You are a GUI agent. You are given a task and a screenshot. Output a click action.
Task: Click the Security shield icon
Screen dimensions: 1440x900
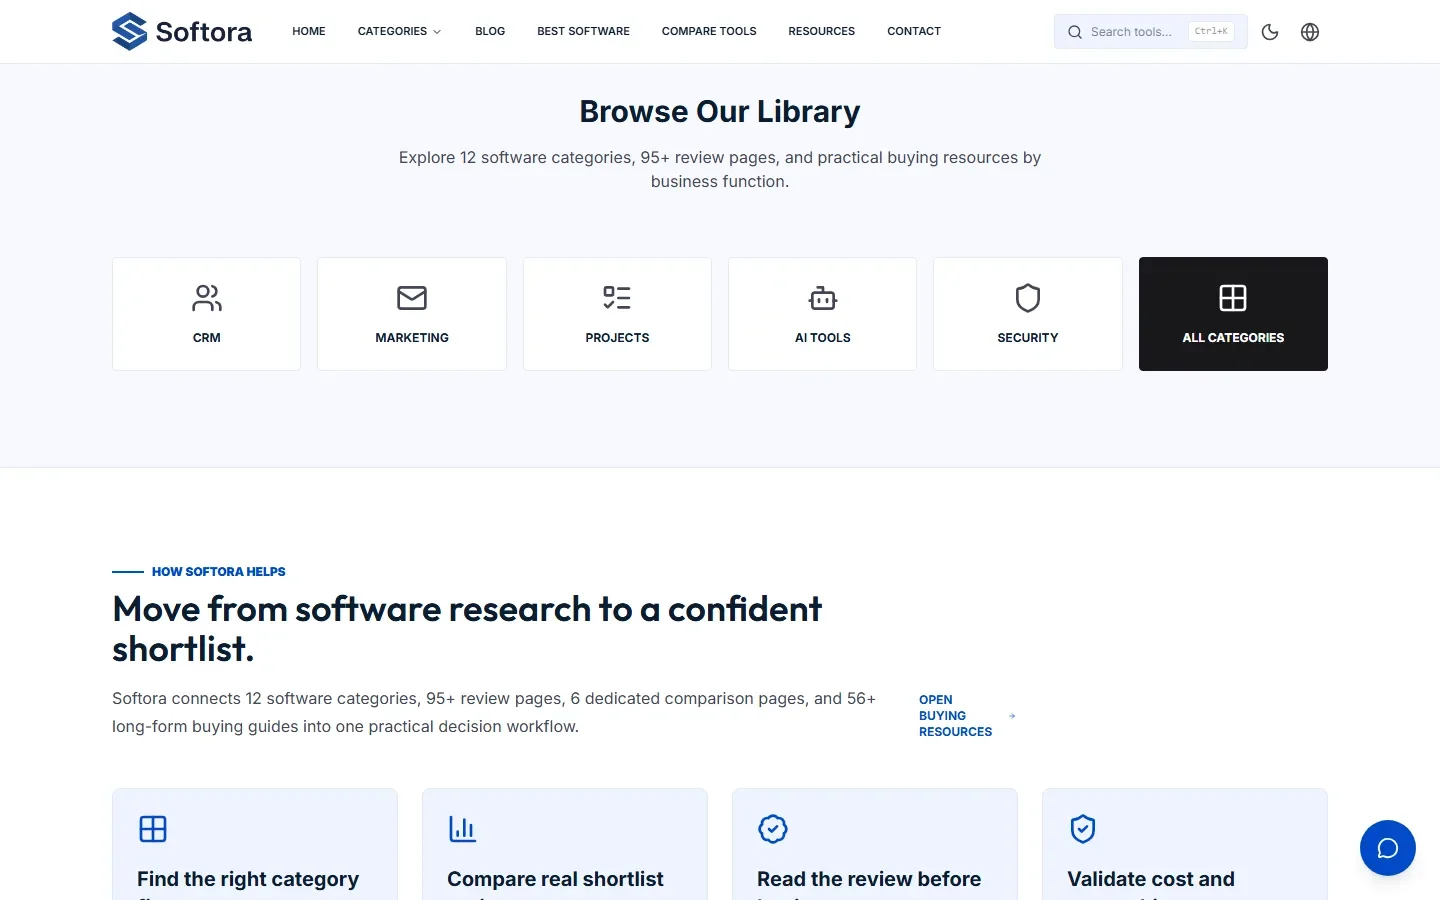[x=1028, y=298]
